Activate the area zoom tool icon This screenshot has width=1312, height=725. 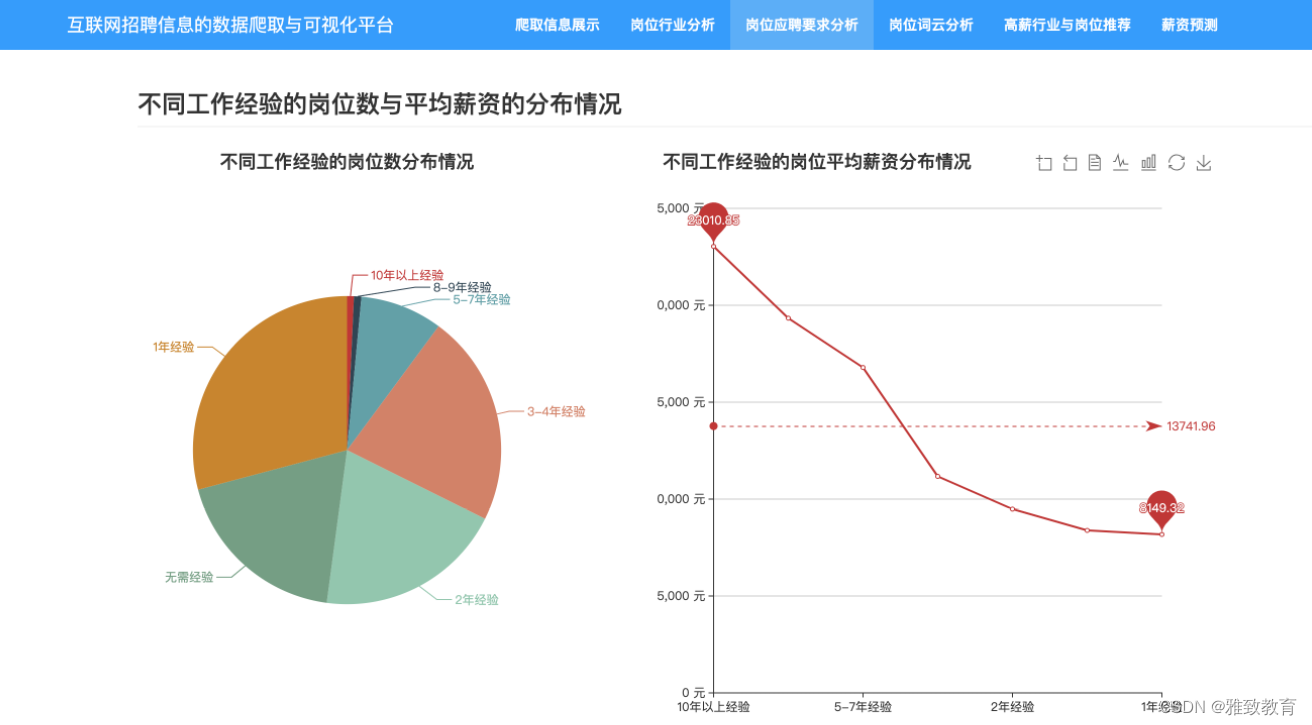coord(1044,163)
